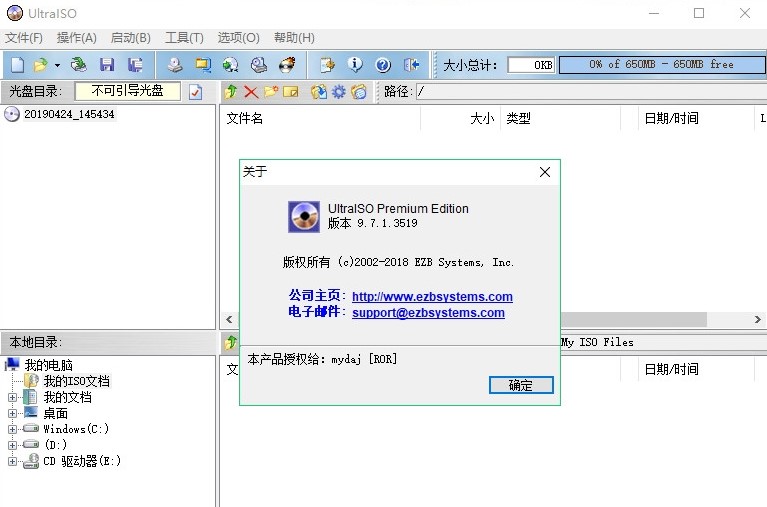Click the New Folder icon with sparkle
Screen dimensions: 767x507
[x=271, y=92]
